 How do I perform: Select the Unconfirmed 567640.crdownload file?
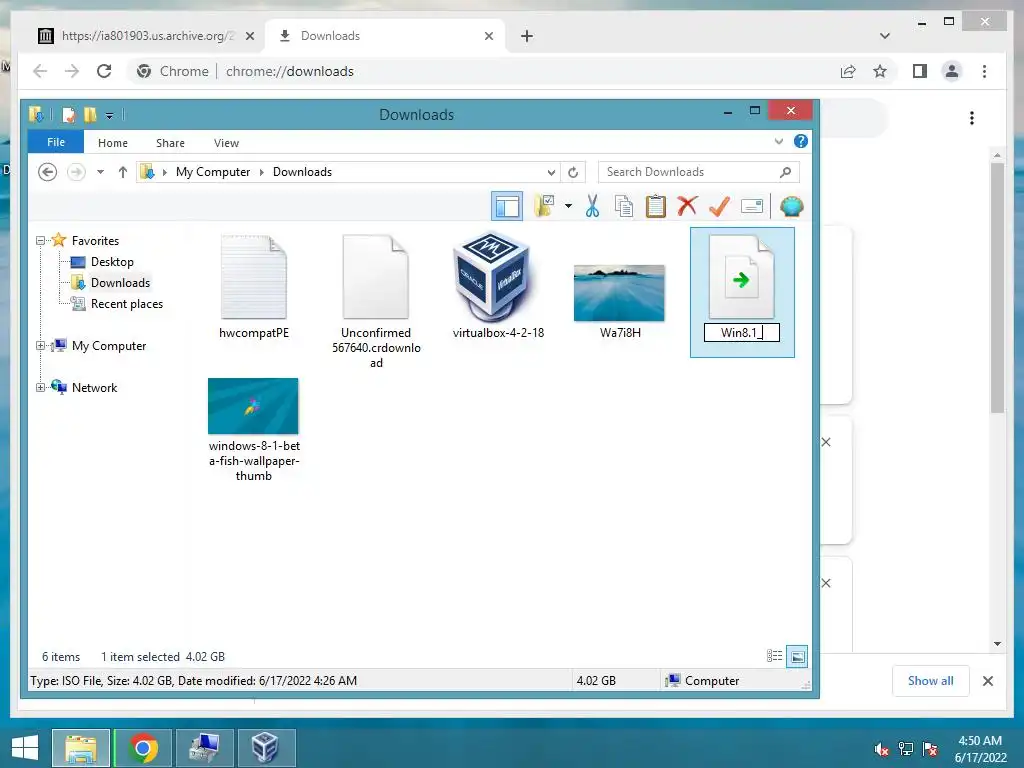(x=376, y=302)
